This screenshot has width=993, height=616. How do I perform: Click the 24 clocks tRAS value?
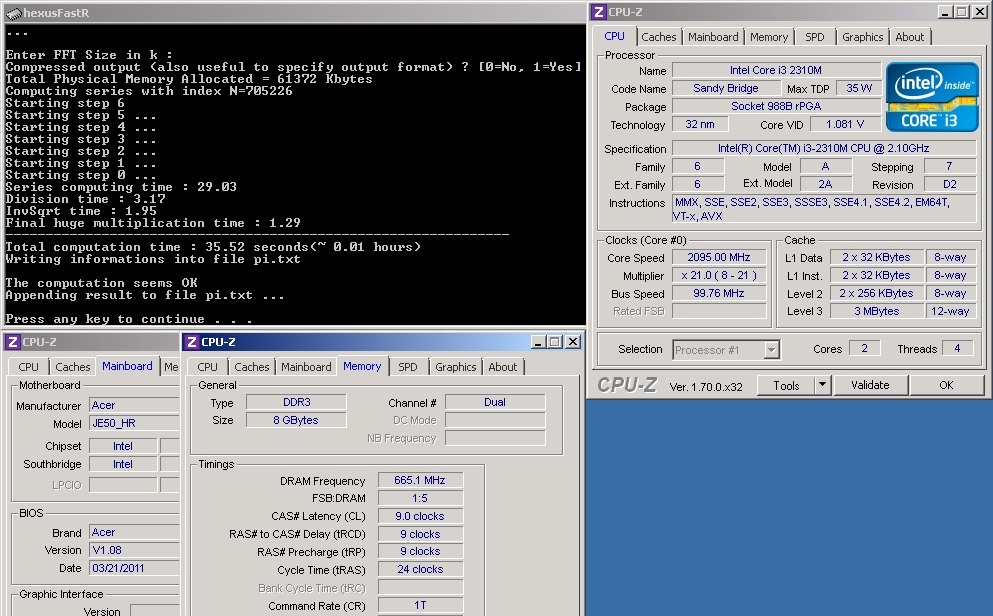point(420,570)
